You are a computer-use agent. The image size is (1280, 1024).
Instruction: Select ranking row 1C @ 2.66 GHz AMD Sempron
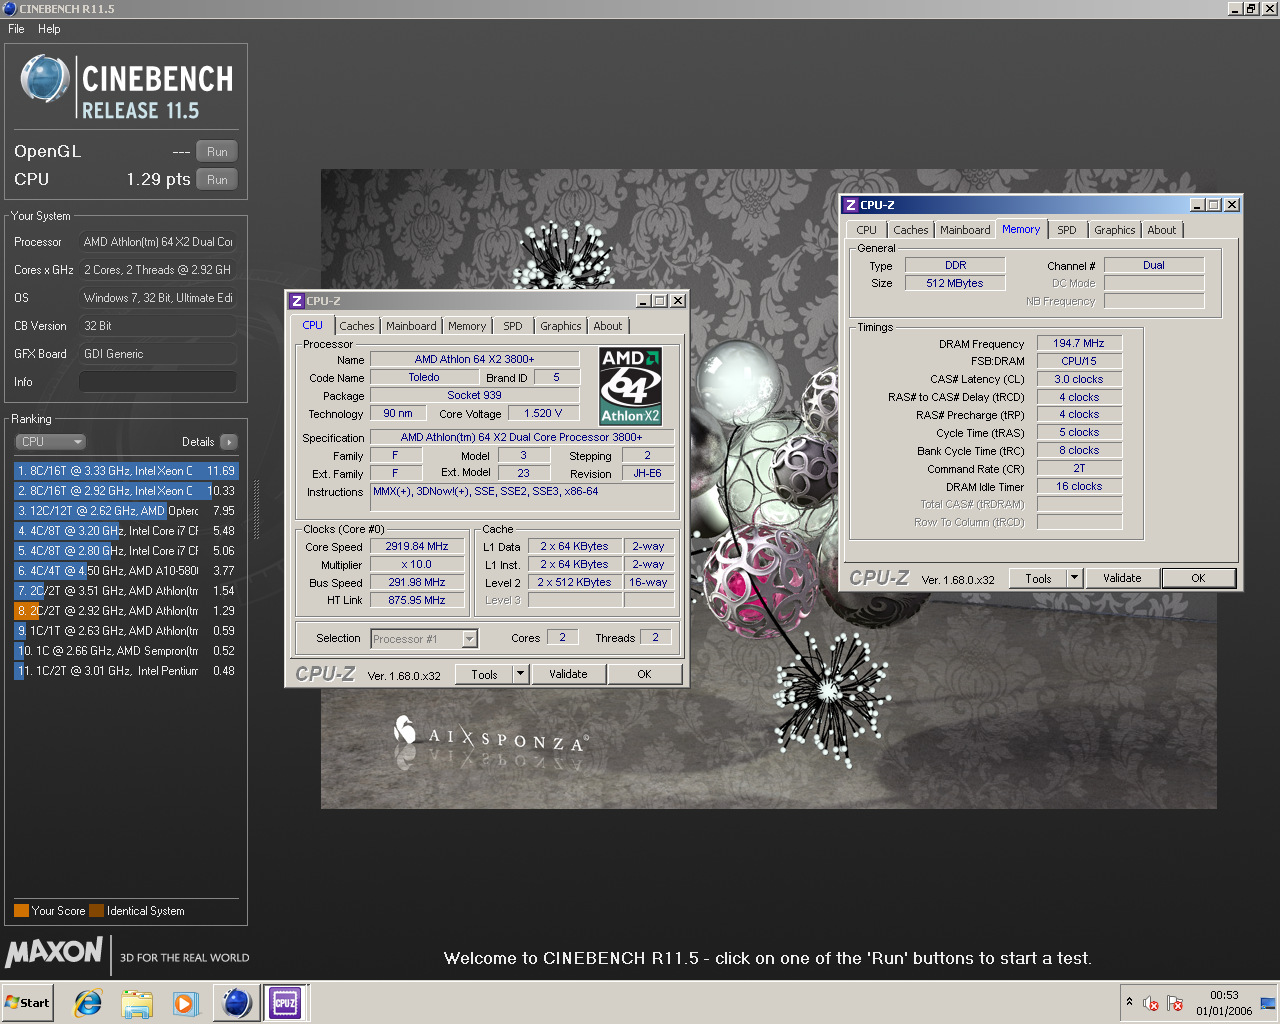(126, 651)
